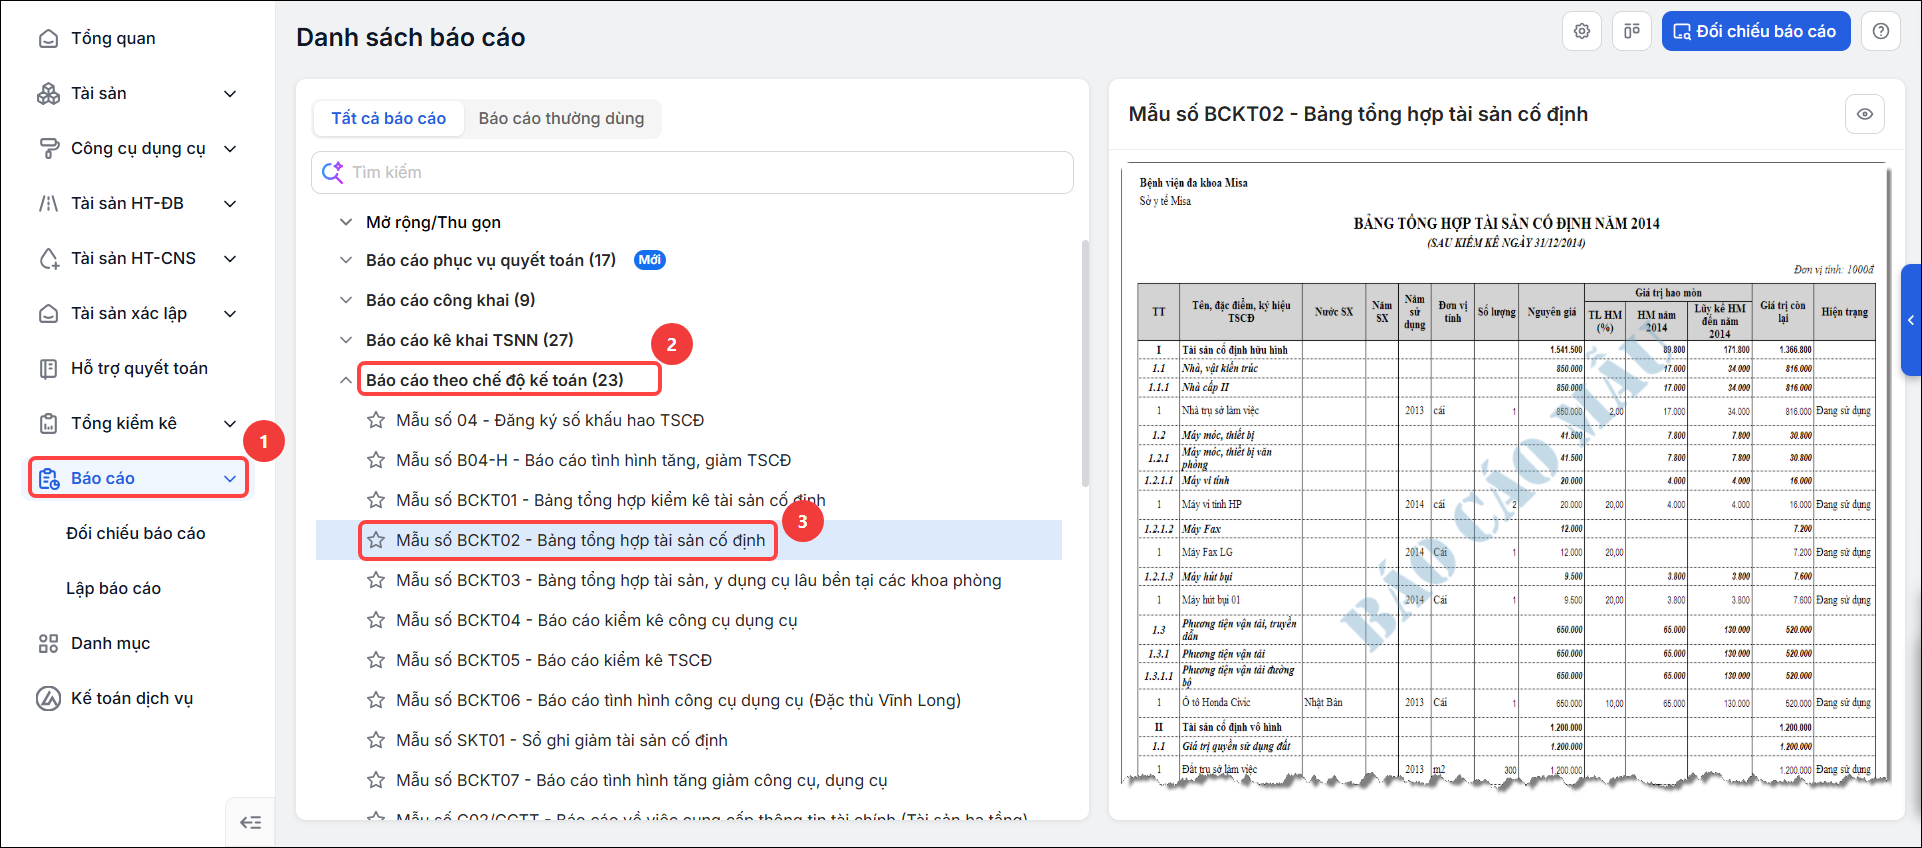Click the Mới badge on quyết toán group

point(650,260)
